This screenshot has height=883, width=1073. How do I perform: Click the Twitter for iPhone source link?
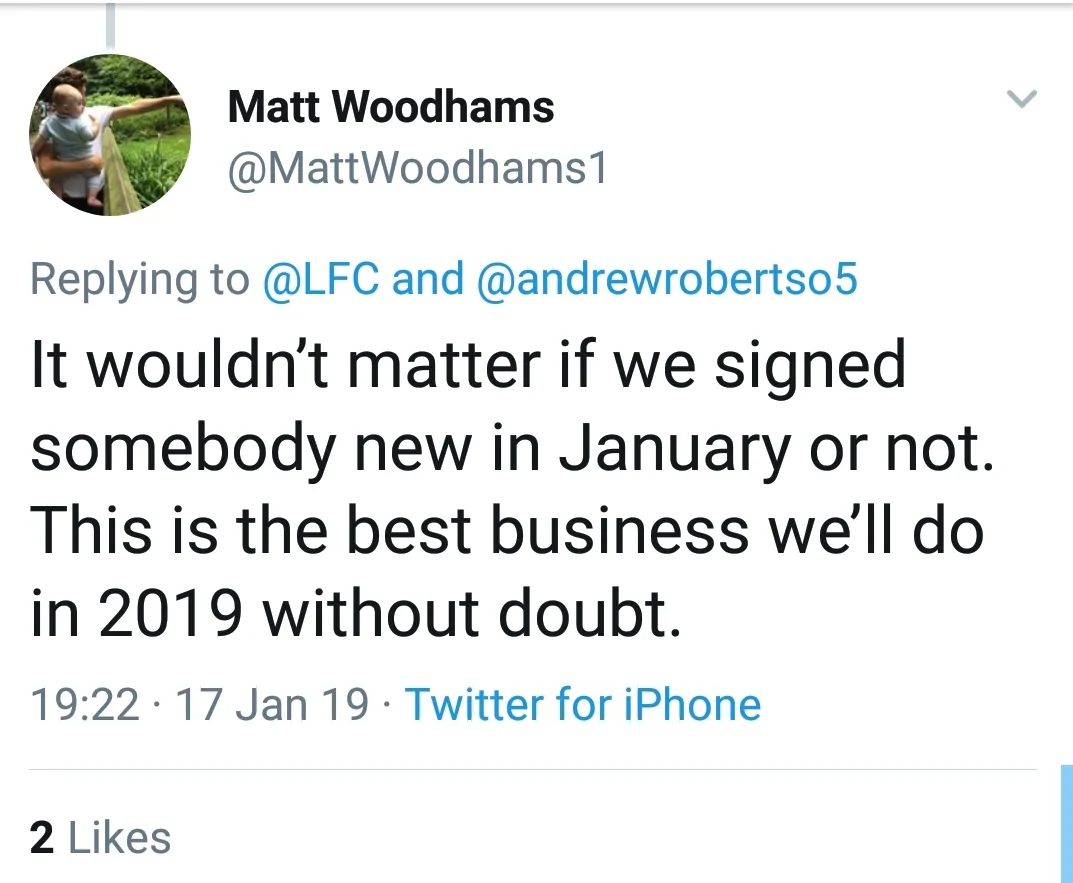click(582, 704)
